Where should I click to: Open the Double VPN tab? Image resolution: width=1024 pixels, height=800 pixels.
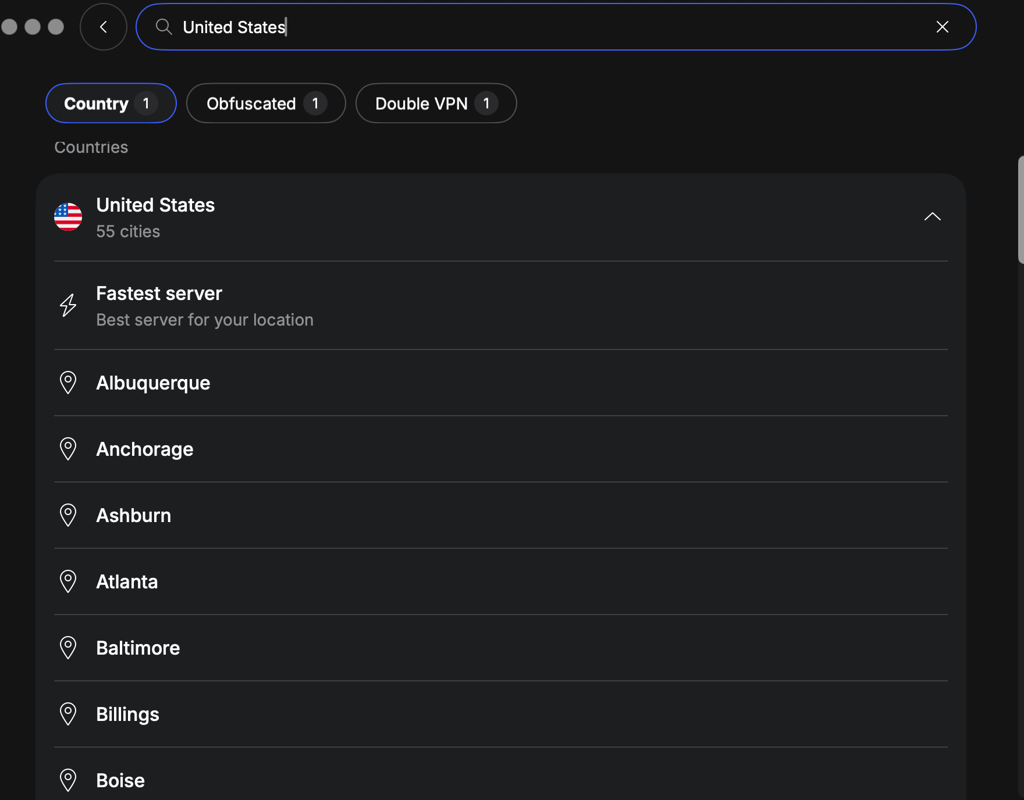coord(436,103)
